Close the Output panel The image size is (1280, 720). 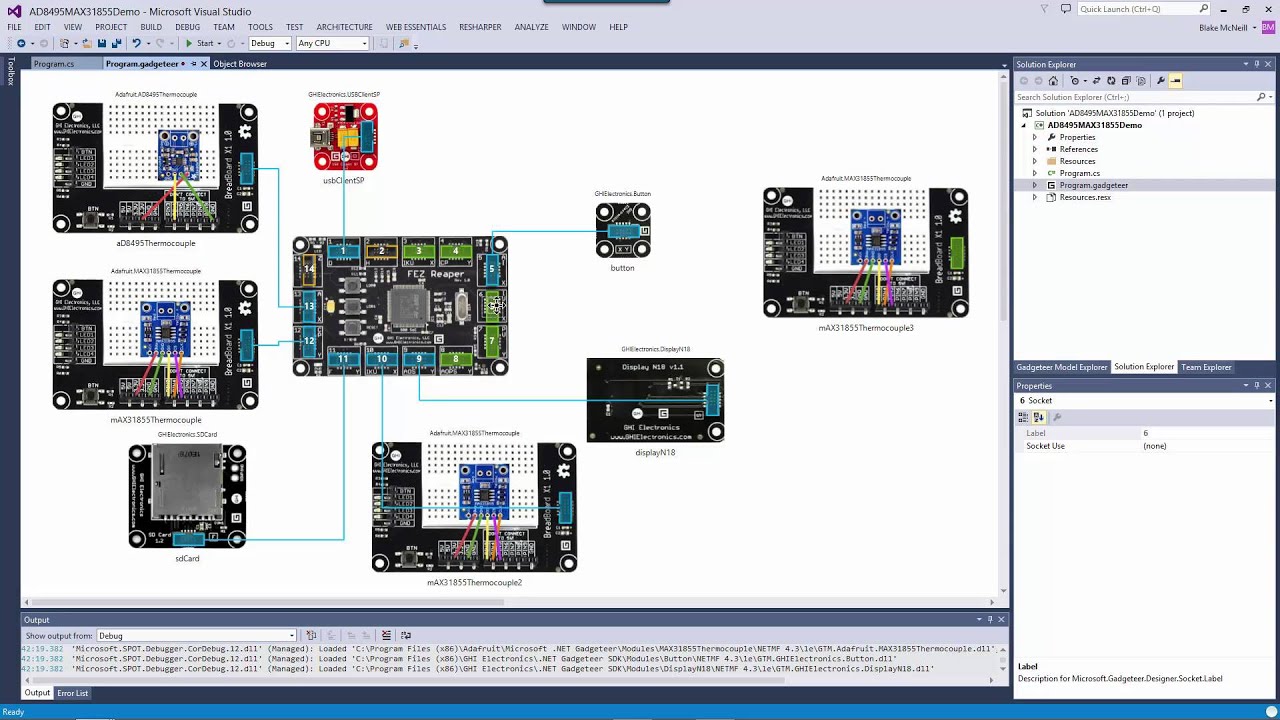tap(1001, 619)
